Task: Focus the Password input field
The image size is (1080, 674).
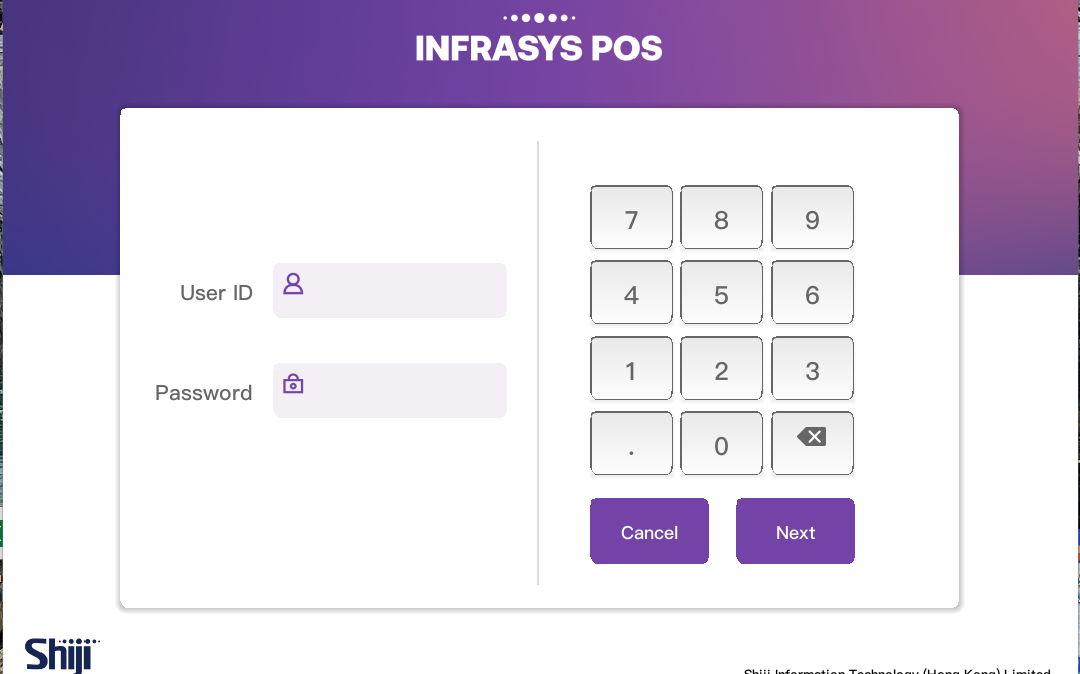Action: (400, 391)
